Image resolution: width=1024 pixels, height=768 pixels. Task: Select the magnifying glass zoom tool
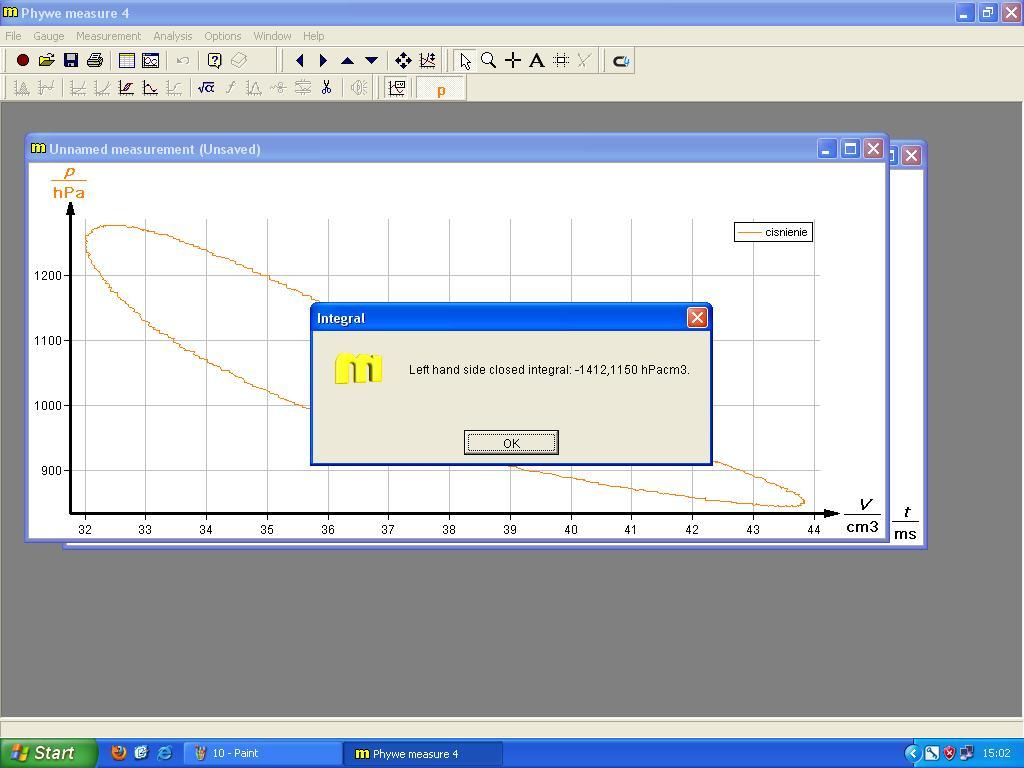click(488, 61)
